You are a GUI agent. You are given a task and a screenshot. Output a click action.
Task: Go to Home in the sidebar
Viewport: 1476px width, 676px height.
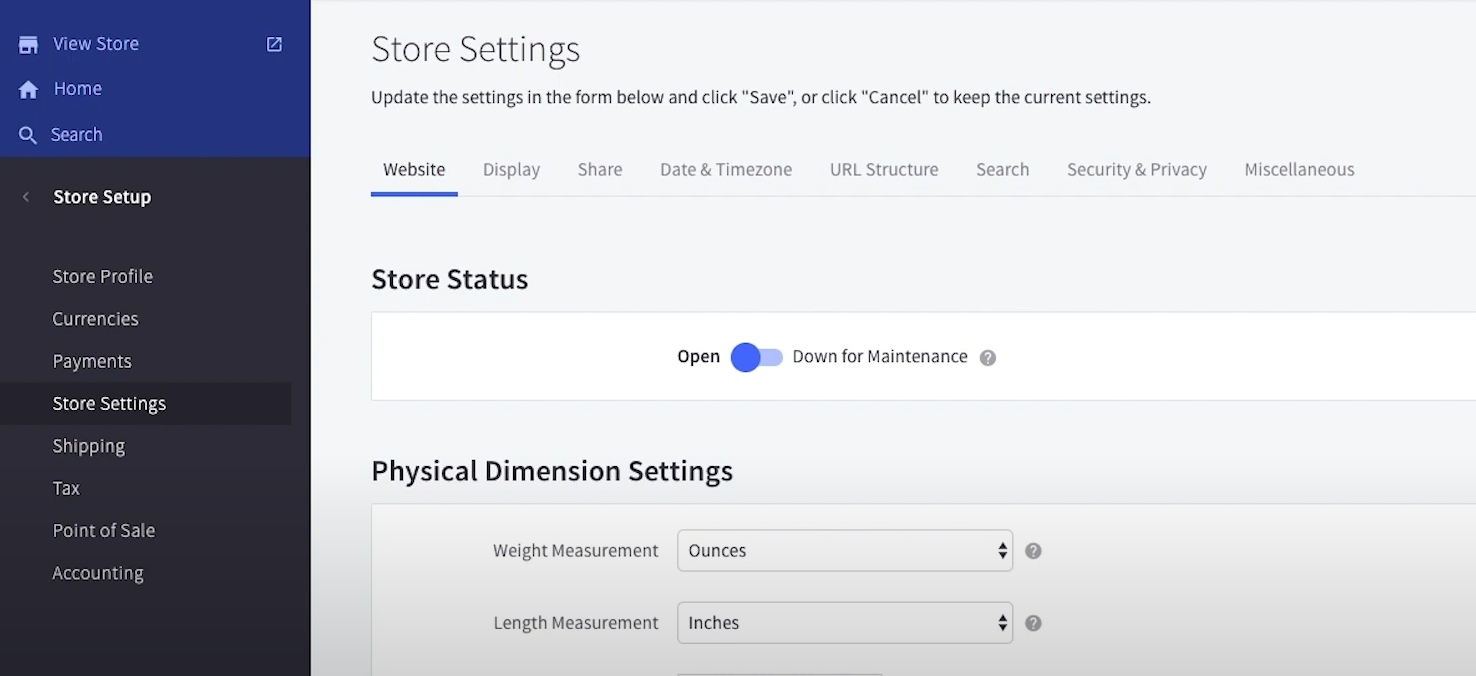click(78, 89)
